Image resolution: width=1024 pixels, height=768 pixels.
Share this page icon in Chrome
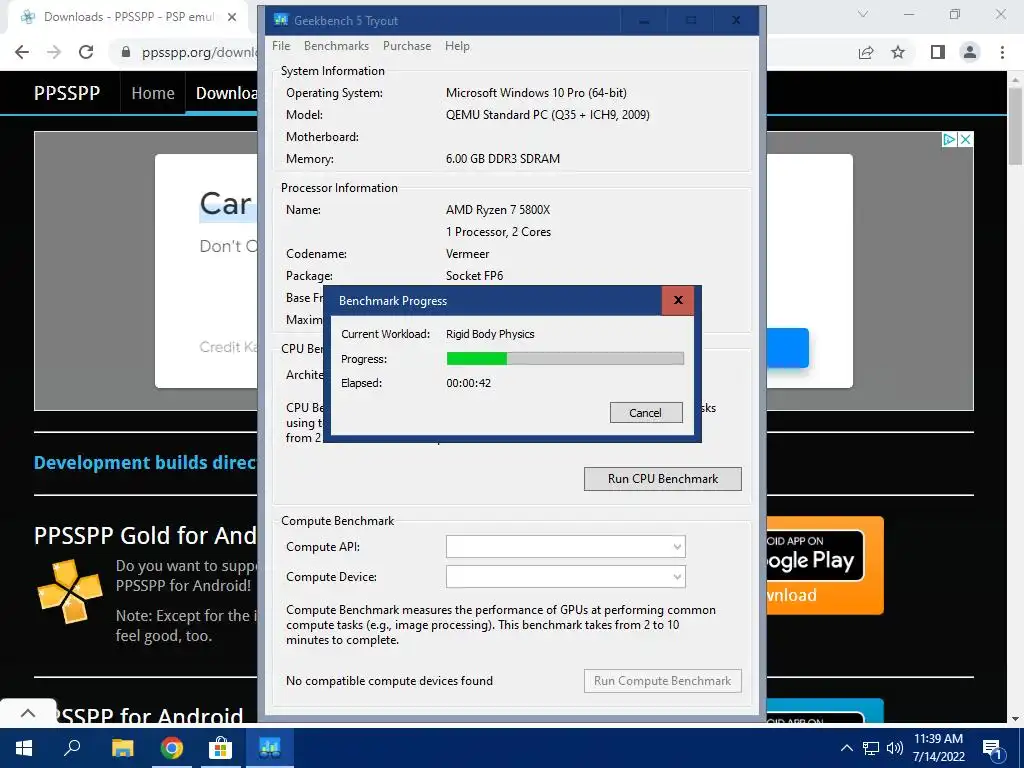pyautogui.click(x=866, y=52)
